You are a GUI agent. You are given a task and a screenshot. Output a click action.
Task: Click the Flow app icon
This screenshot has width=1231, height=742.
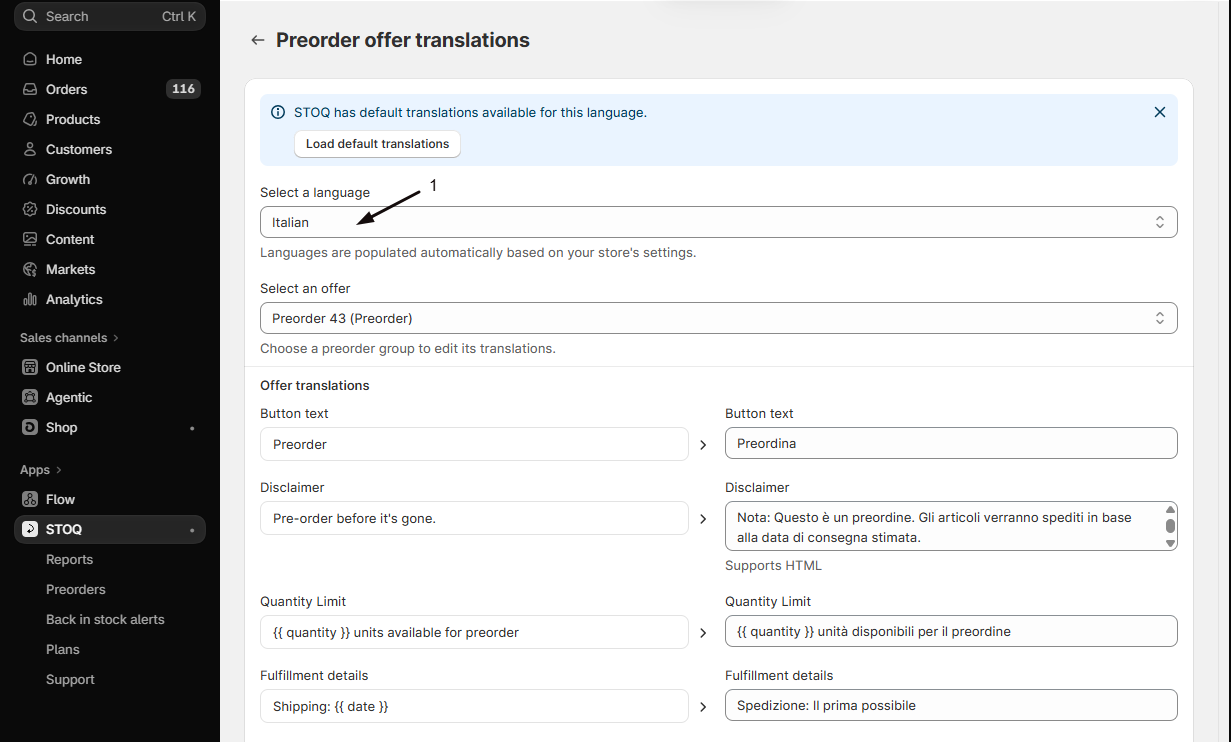(x=30, y=499)
